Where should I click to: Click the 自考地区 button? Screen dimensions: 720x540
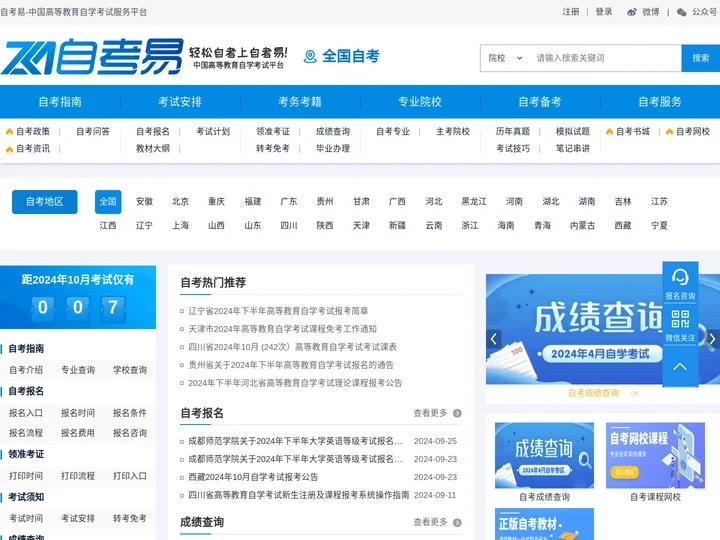[45, 202]
